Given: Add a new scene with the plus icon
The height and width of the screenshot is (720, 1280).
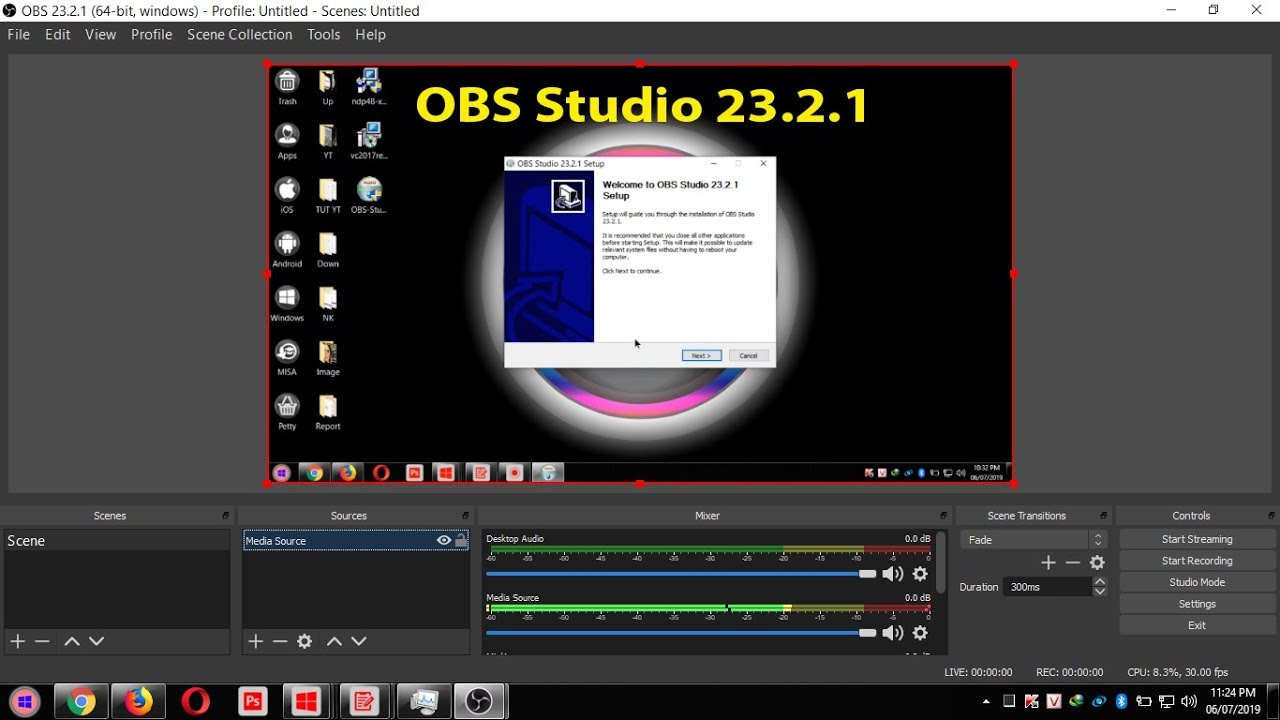Looking at the screenshot, I should (17, 641).
